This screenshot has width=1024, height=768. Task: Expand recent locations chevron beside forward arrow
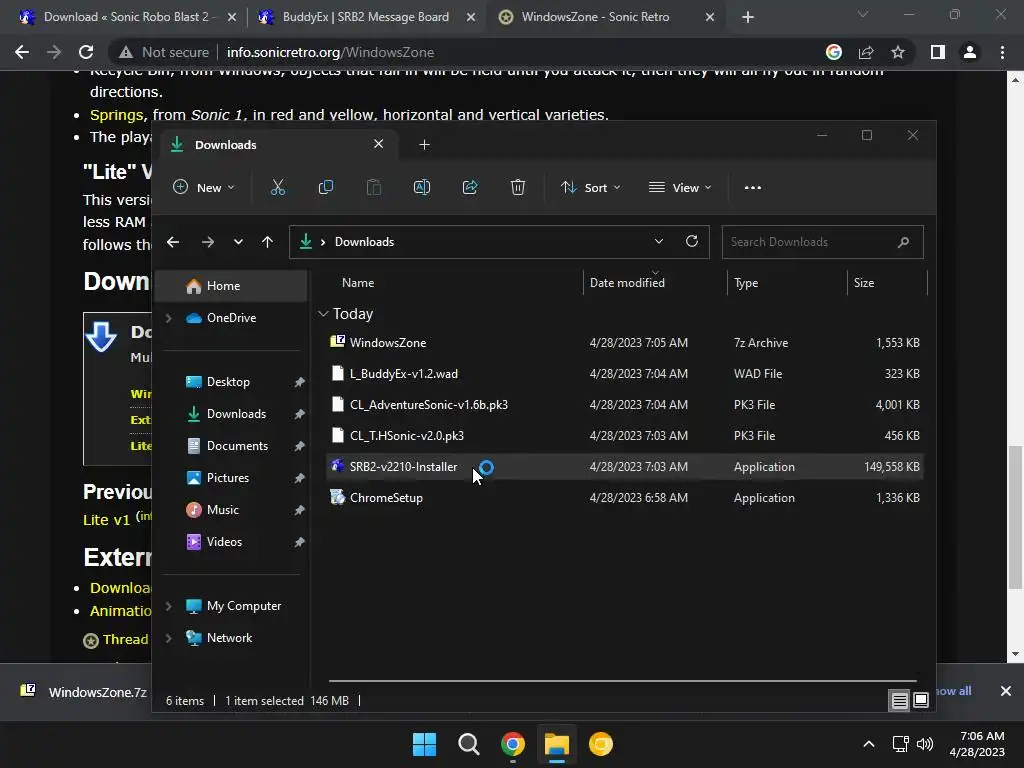(238, 242)
